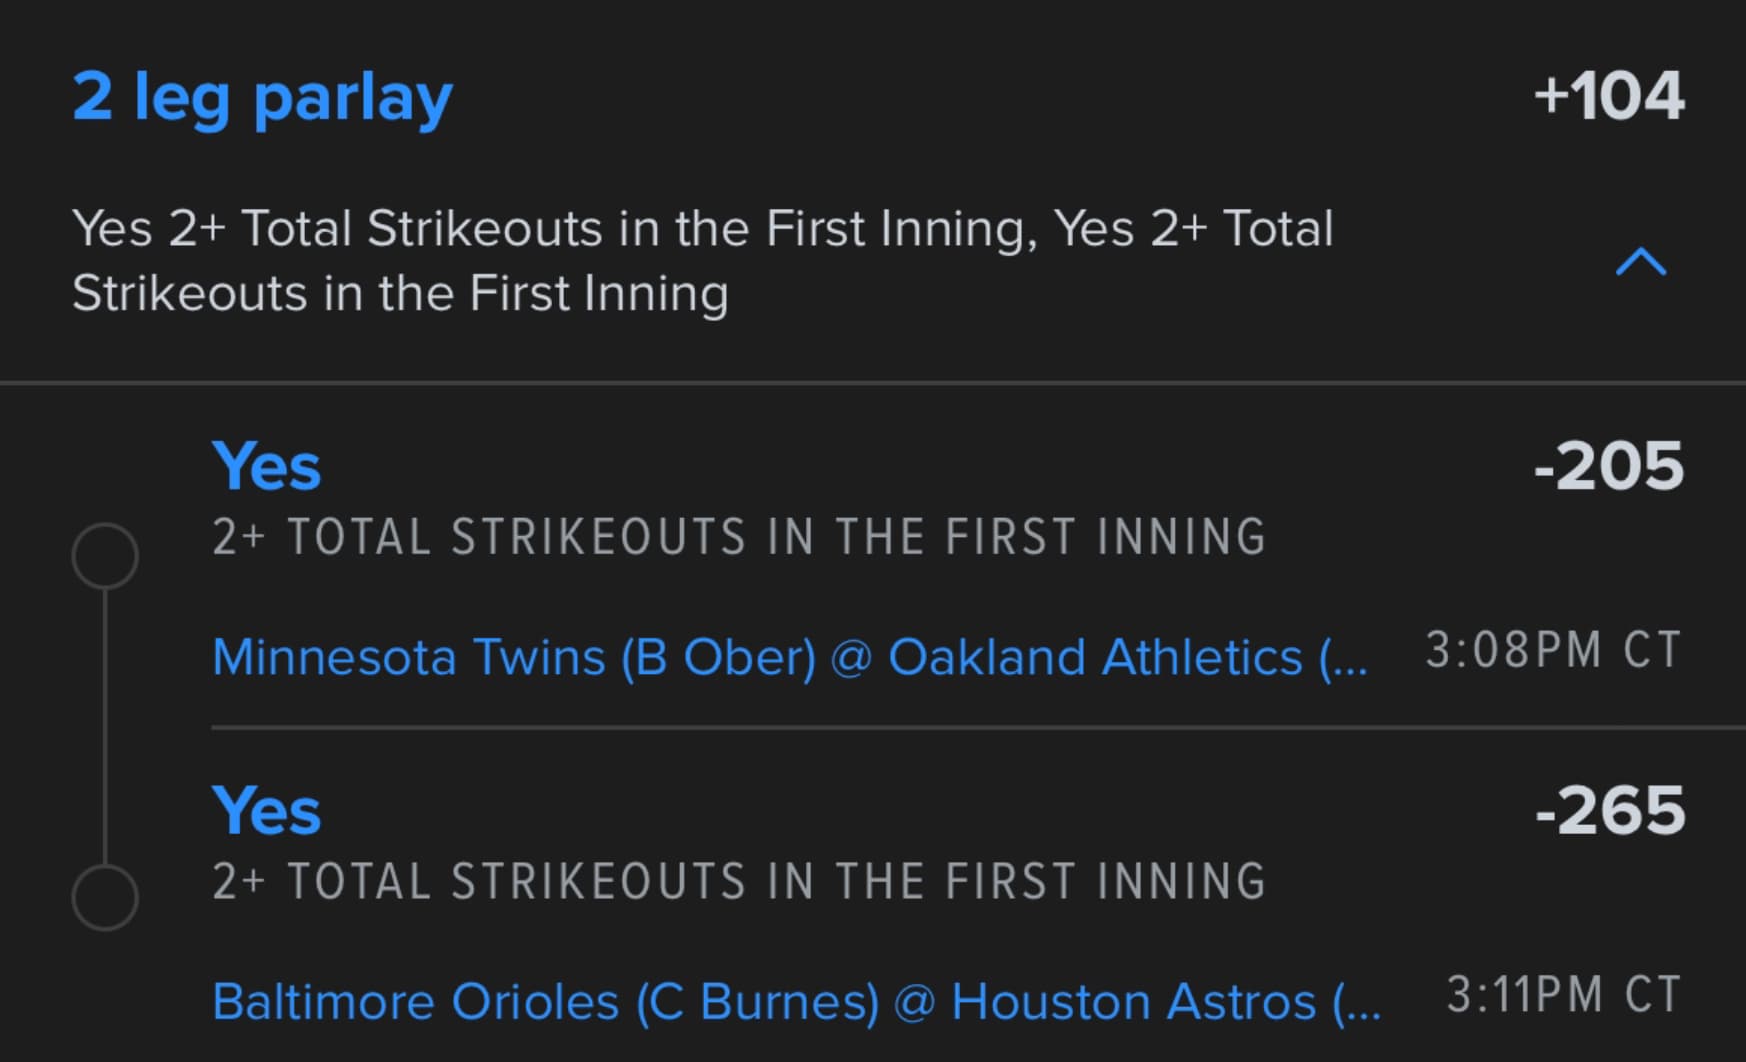
Task: Click the parlay summary description text
Action: pos(700,260)
